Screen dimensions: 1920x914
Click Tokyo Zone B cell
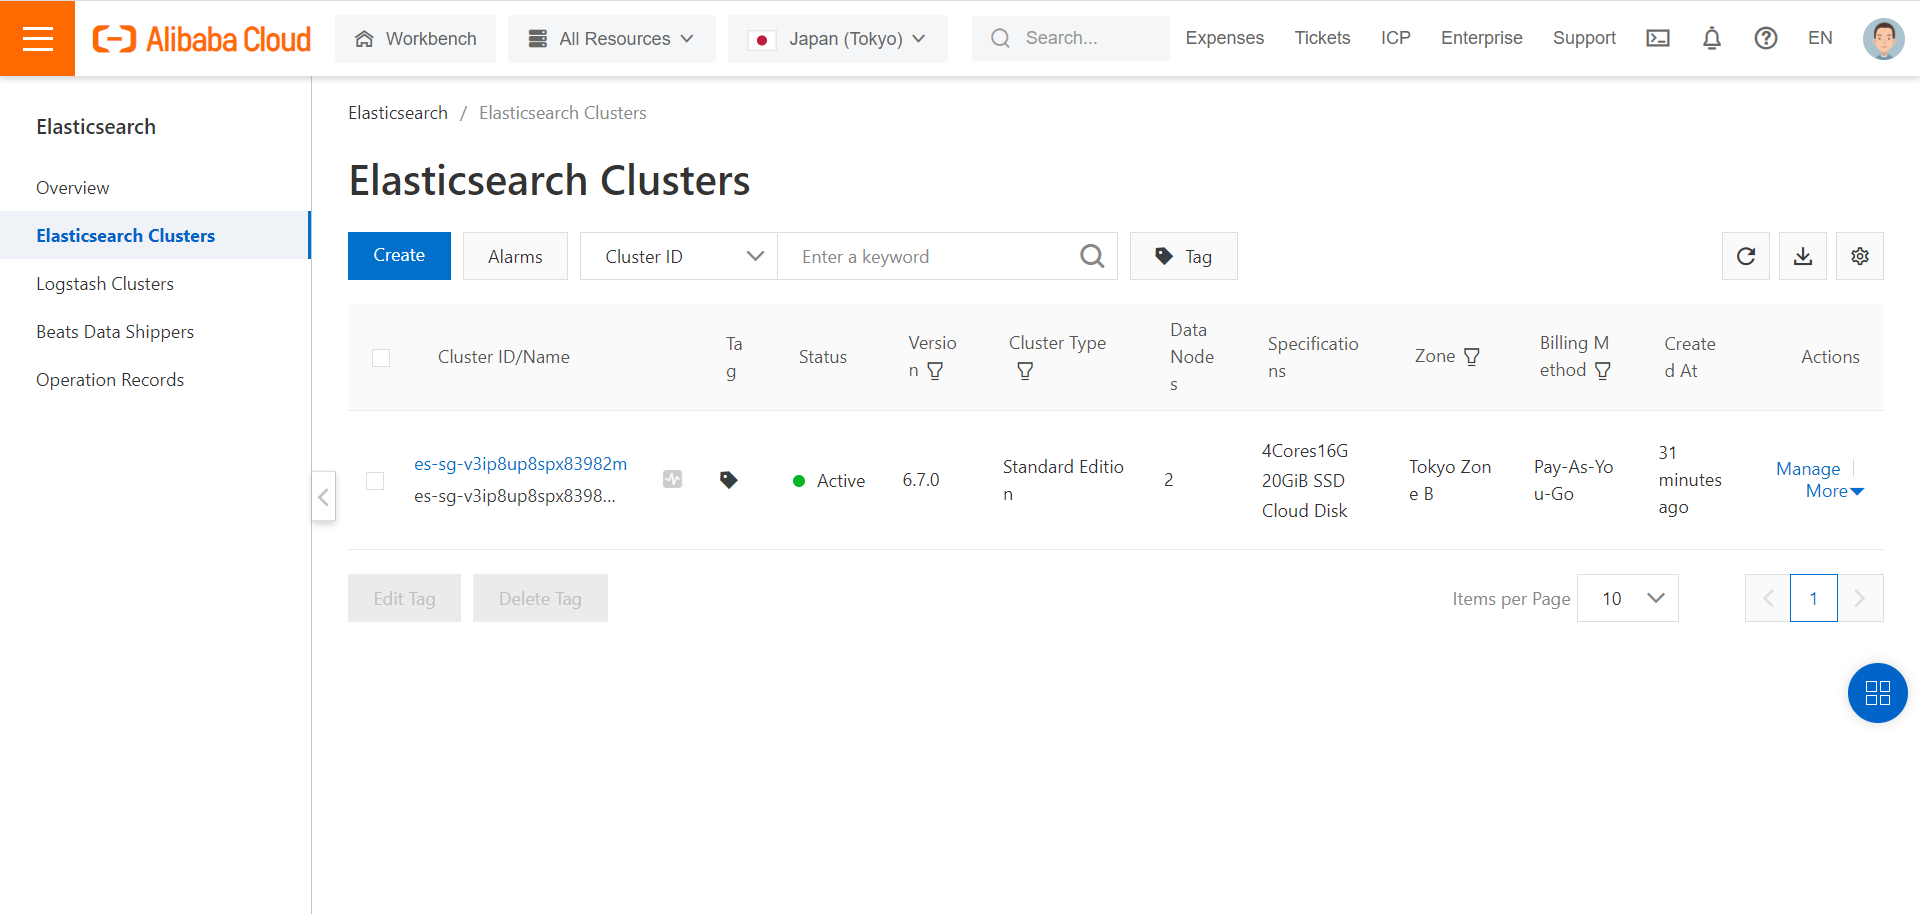pos(1450,480)
